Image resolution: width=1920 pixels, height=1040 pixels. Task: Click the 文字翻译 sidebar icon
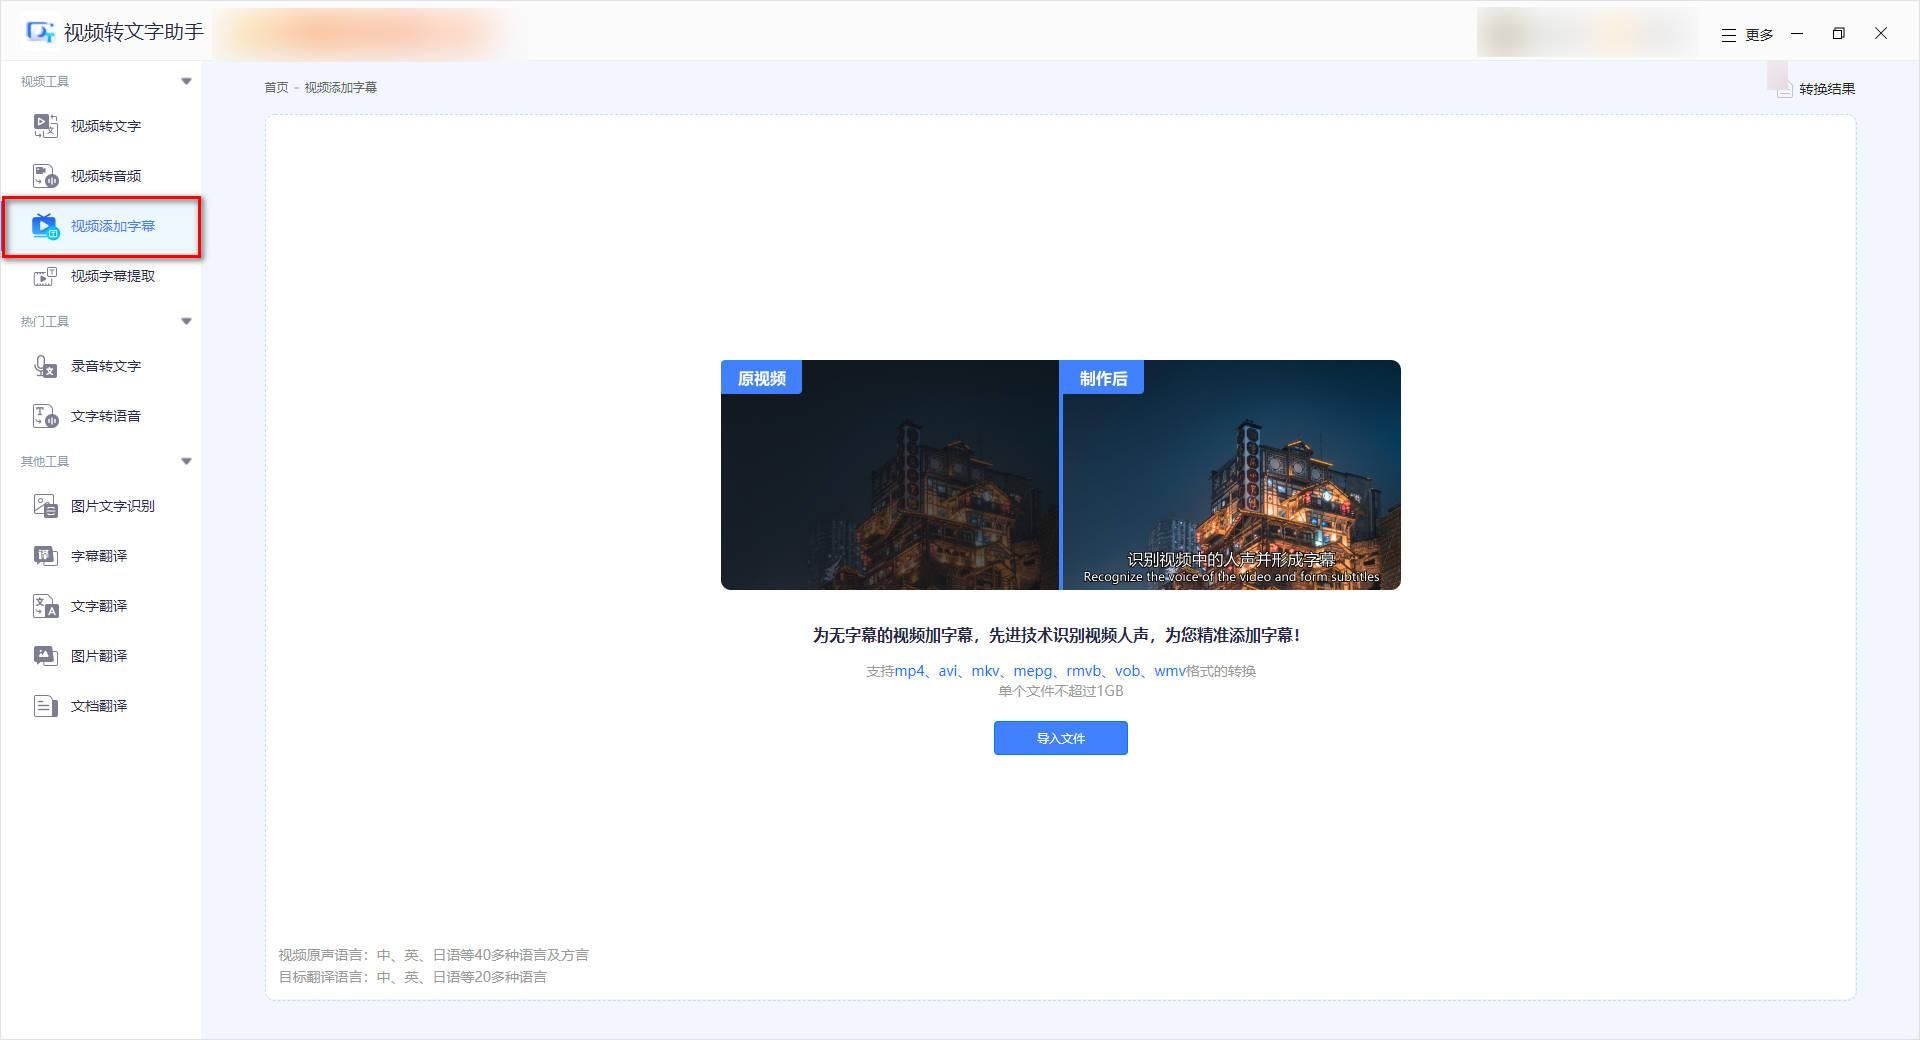point(46,606)
